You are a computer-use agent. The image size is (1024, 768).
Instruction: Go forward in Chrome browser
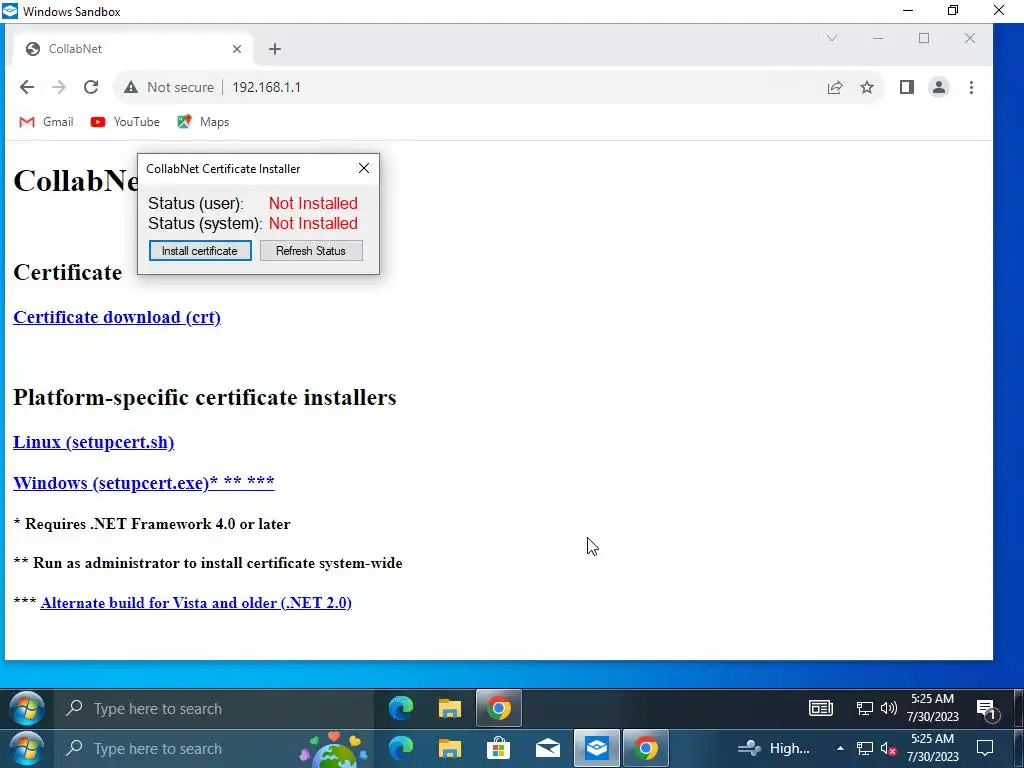pos(59,87)
